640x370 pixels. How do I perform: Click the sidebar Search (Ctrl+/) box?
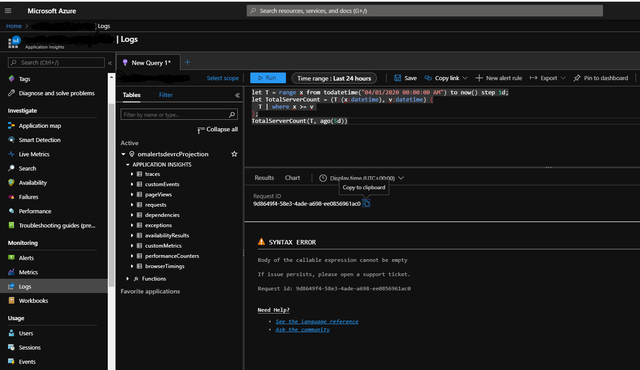click(56, 62)
